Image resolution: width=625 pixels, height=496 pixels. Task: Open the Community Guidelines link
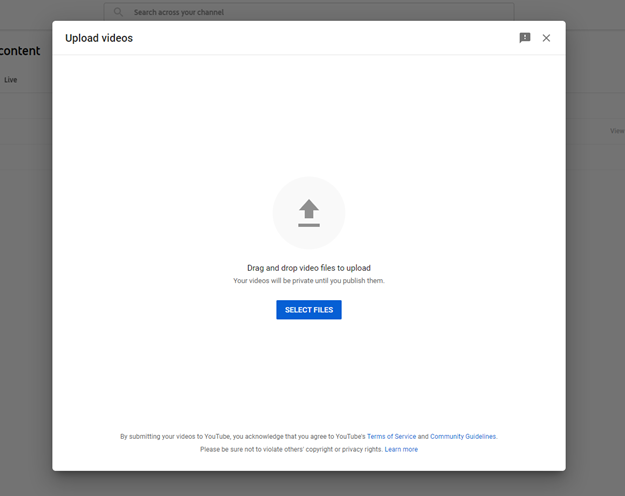[463, 436]
